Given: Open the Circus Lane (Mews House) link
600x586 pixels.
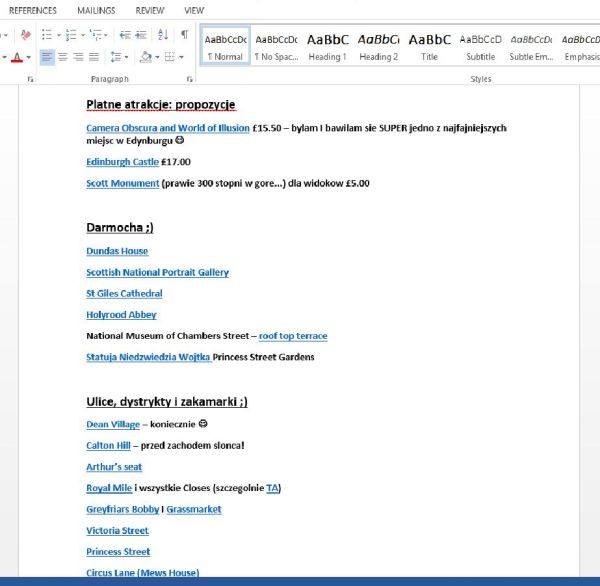Looking at the screenshot, I should (143, 573).
